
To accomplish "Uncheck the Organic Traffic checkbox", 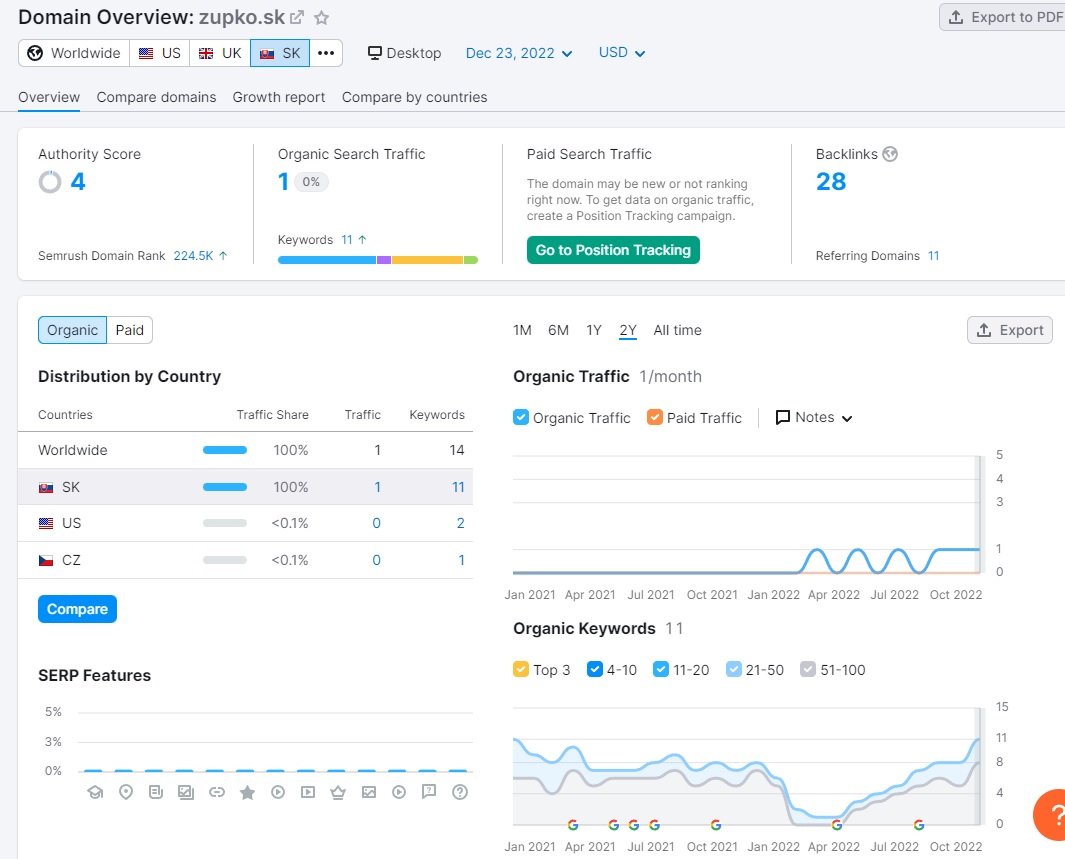I will [x=521, y=418].
